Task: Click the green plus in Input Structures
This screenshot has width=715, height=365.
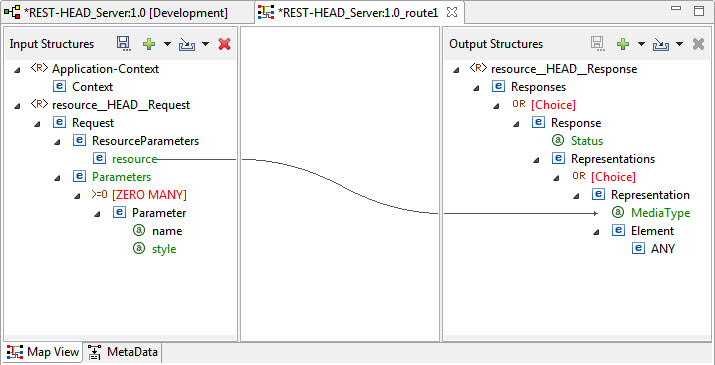Action: (x=149, y=44)
